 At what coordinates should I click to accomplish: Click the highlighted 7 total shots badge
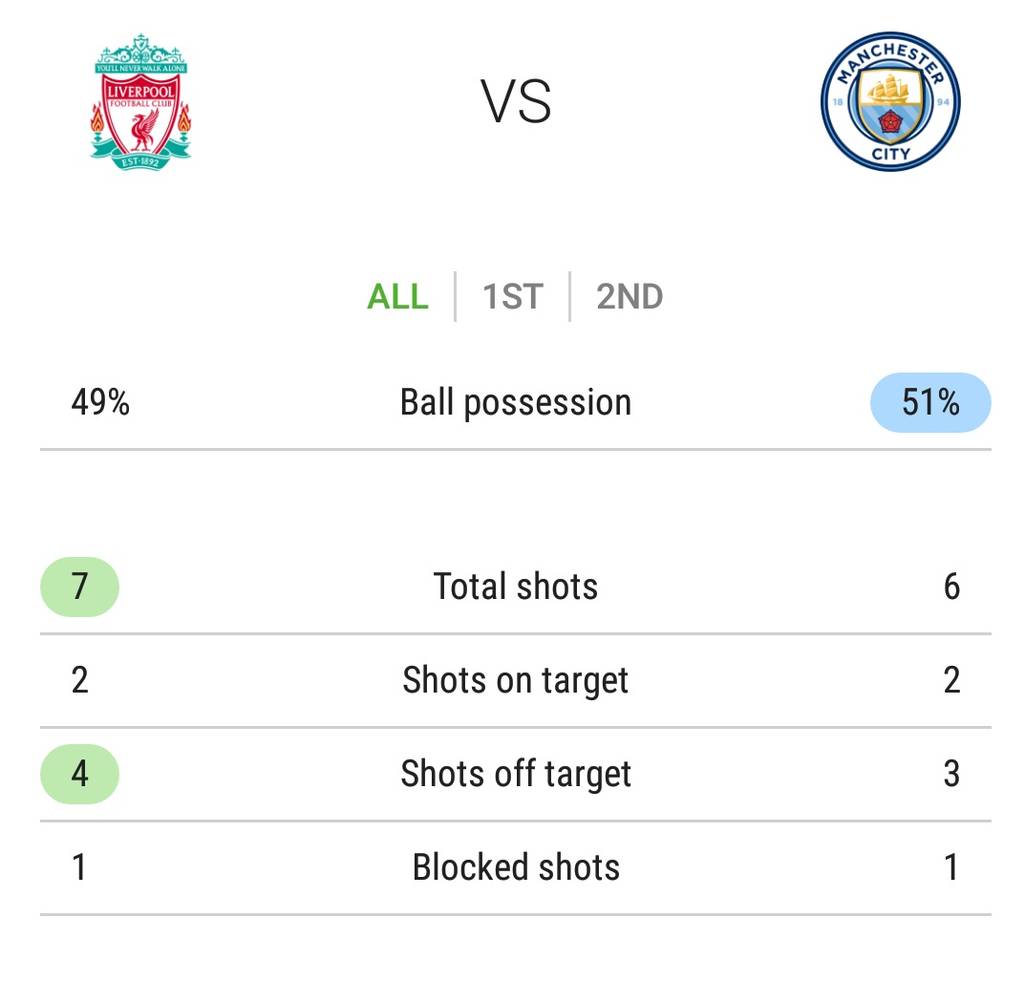pyautogui.click(x=80, y=586)
